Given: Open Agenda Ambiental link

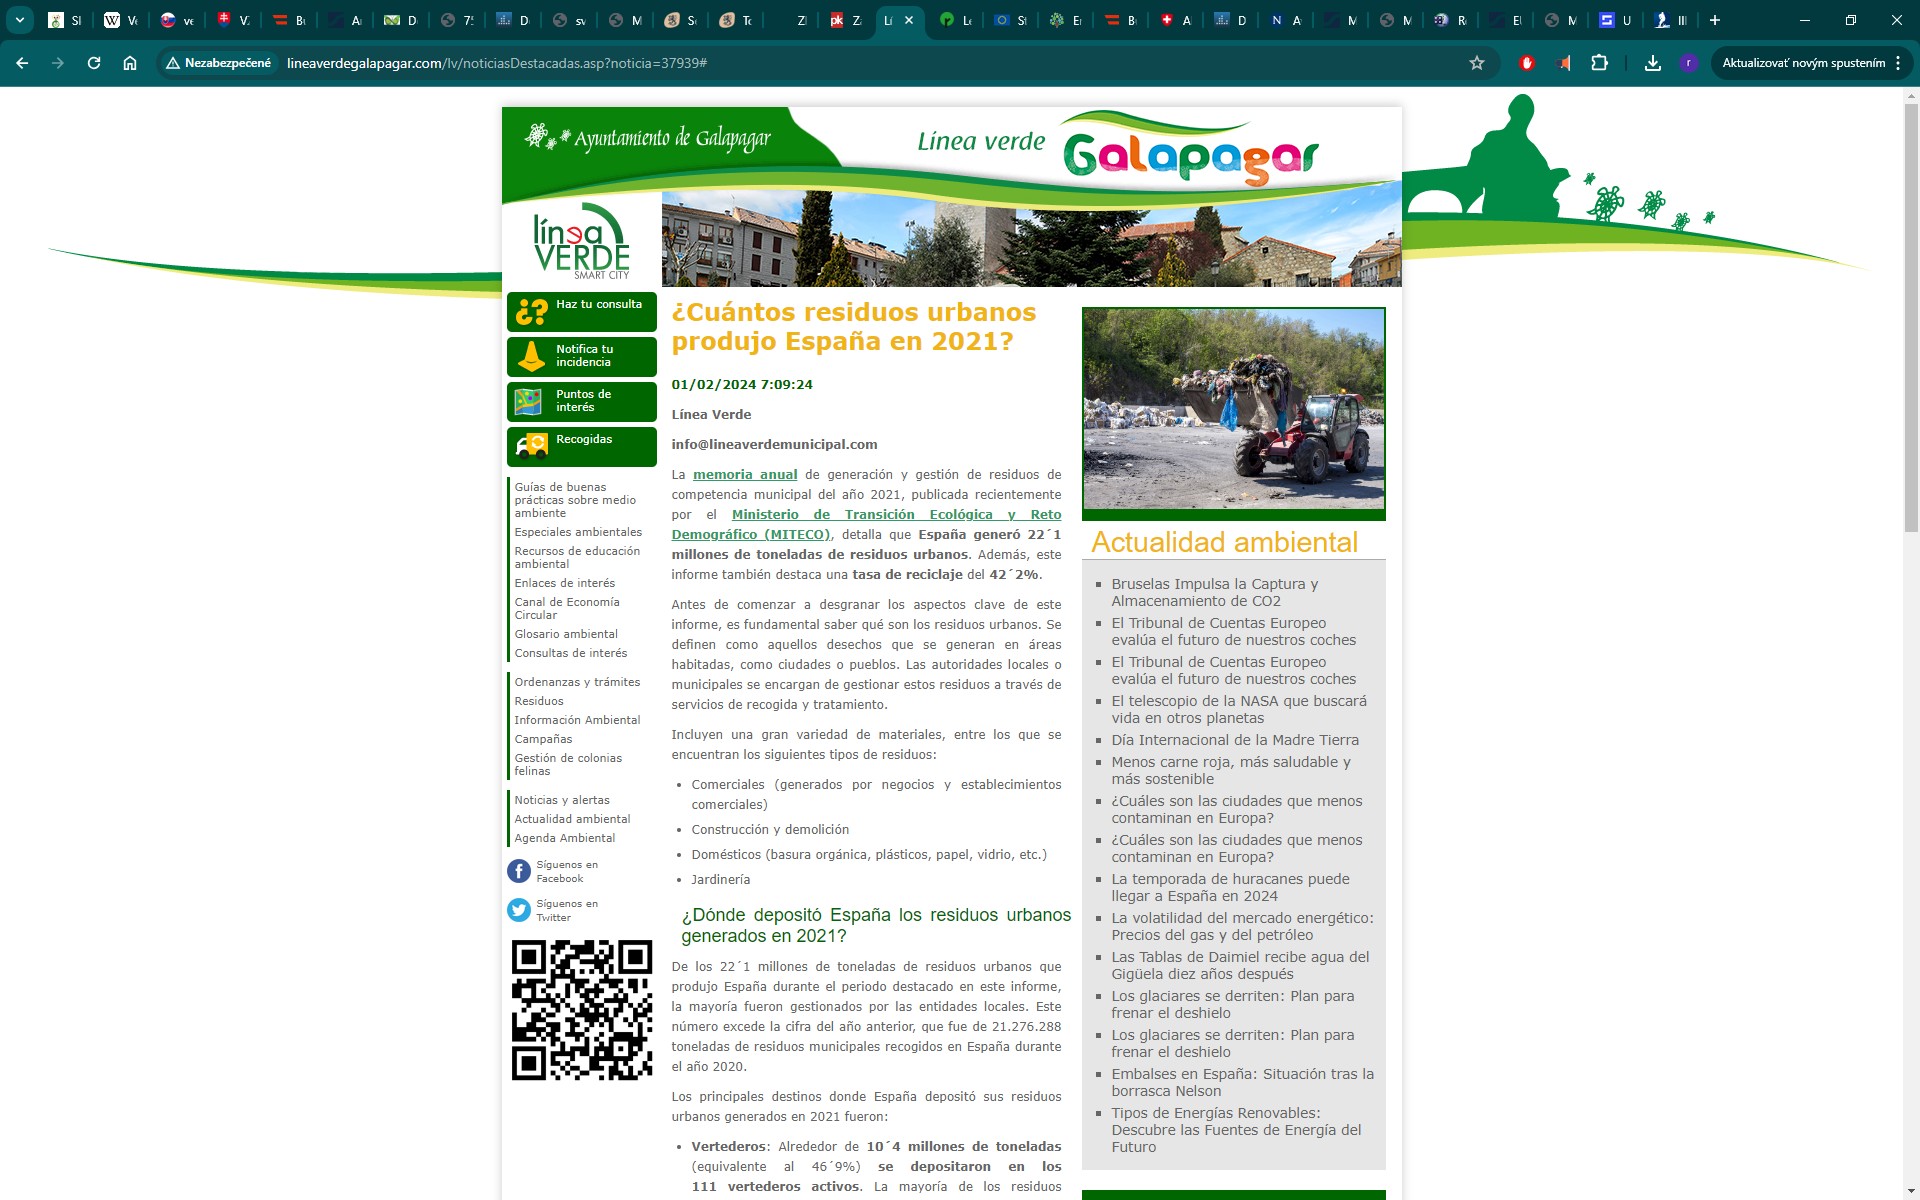Looking at the screenshot, I should tap(565, 838).
